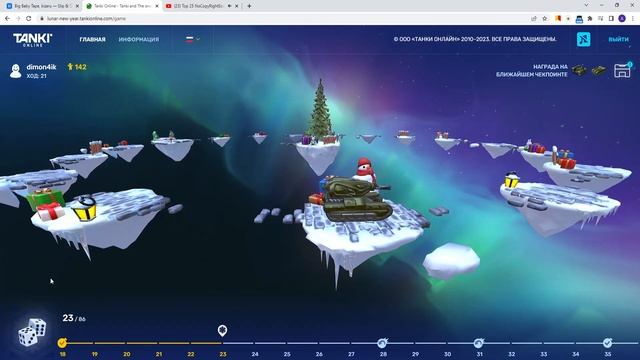Screen dimensions: 640x360
Task: Select the Tanki Online browser tab
Action: coord(122,6)
